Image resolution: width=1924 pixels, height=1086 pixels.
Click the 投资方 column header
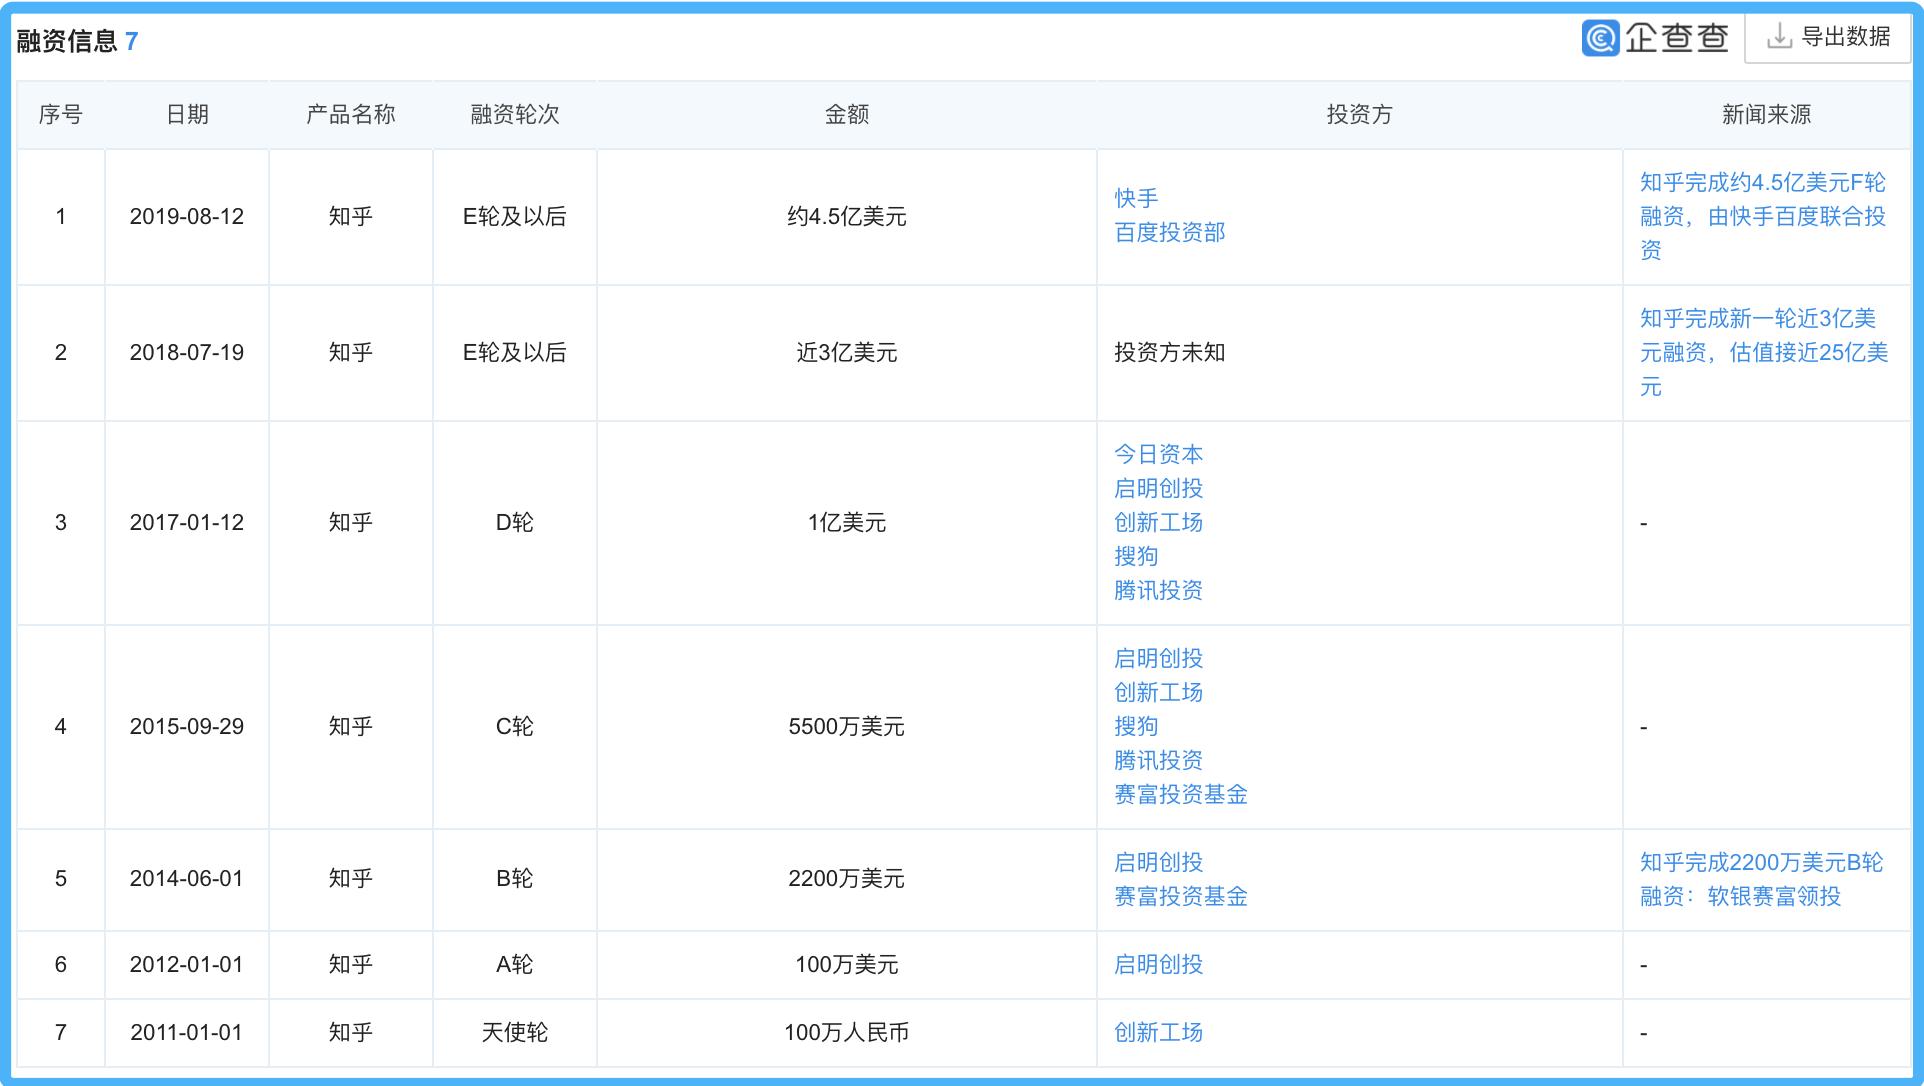[1360, 115]
